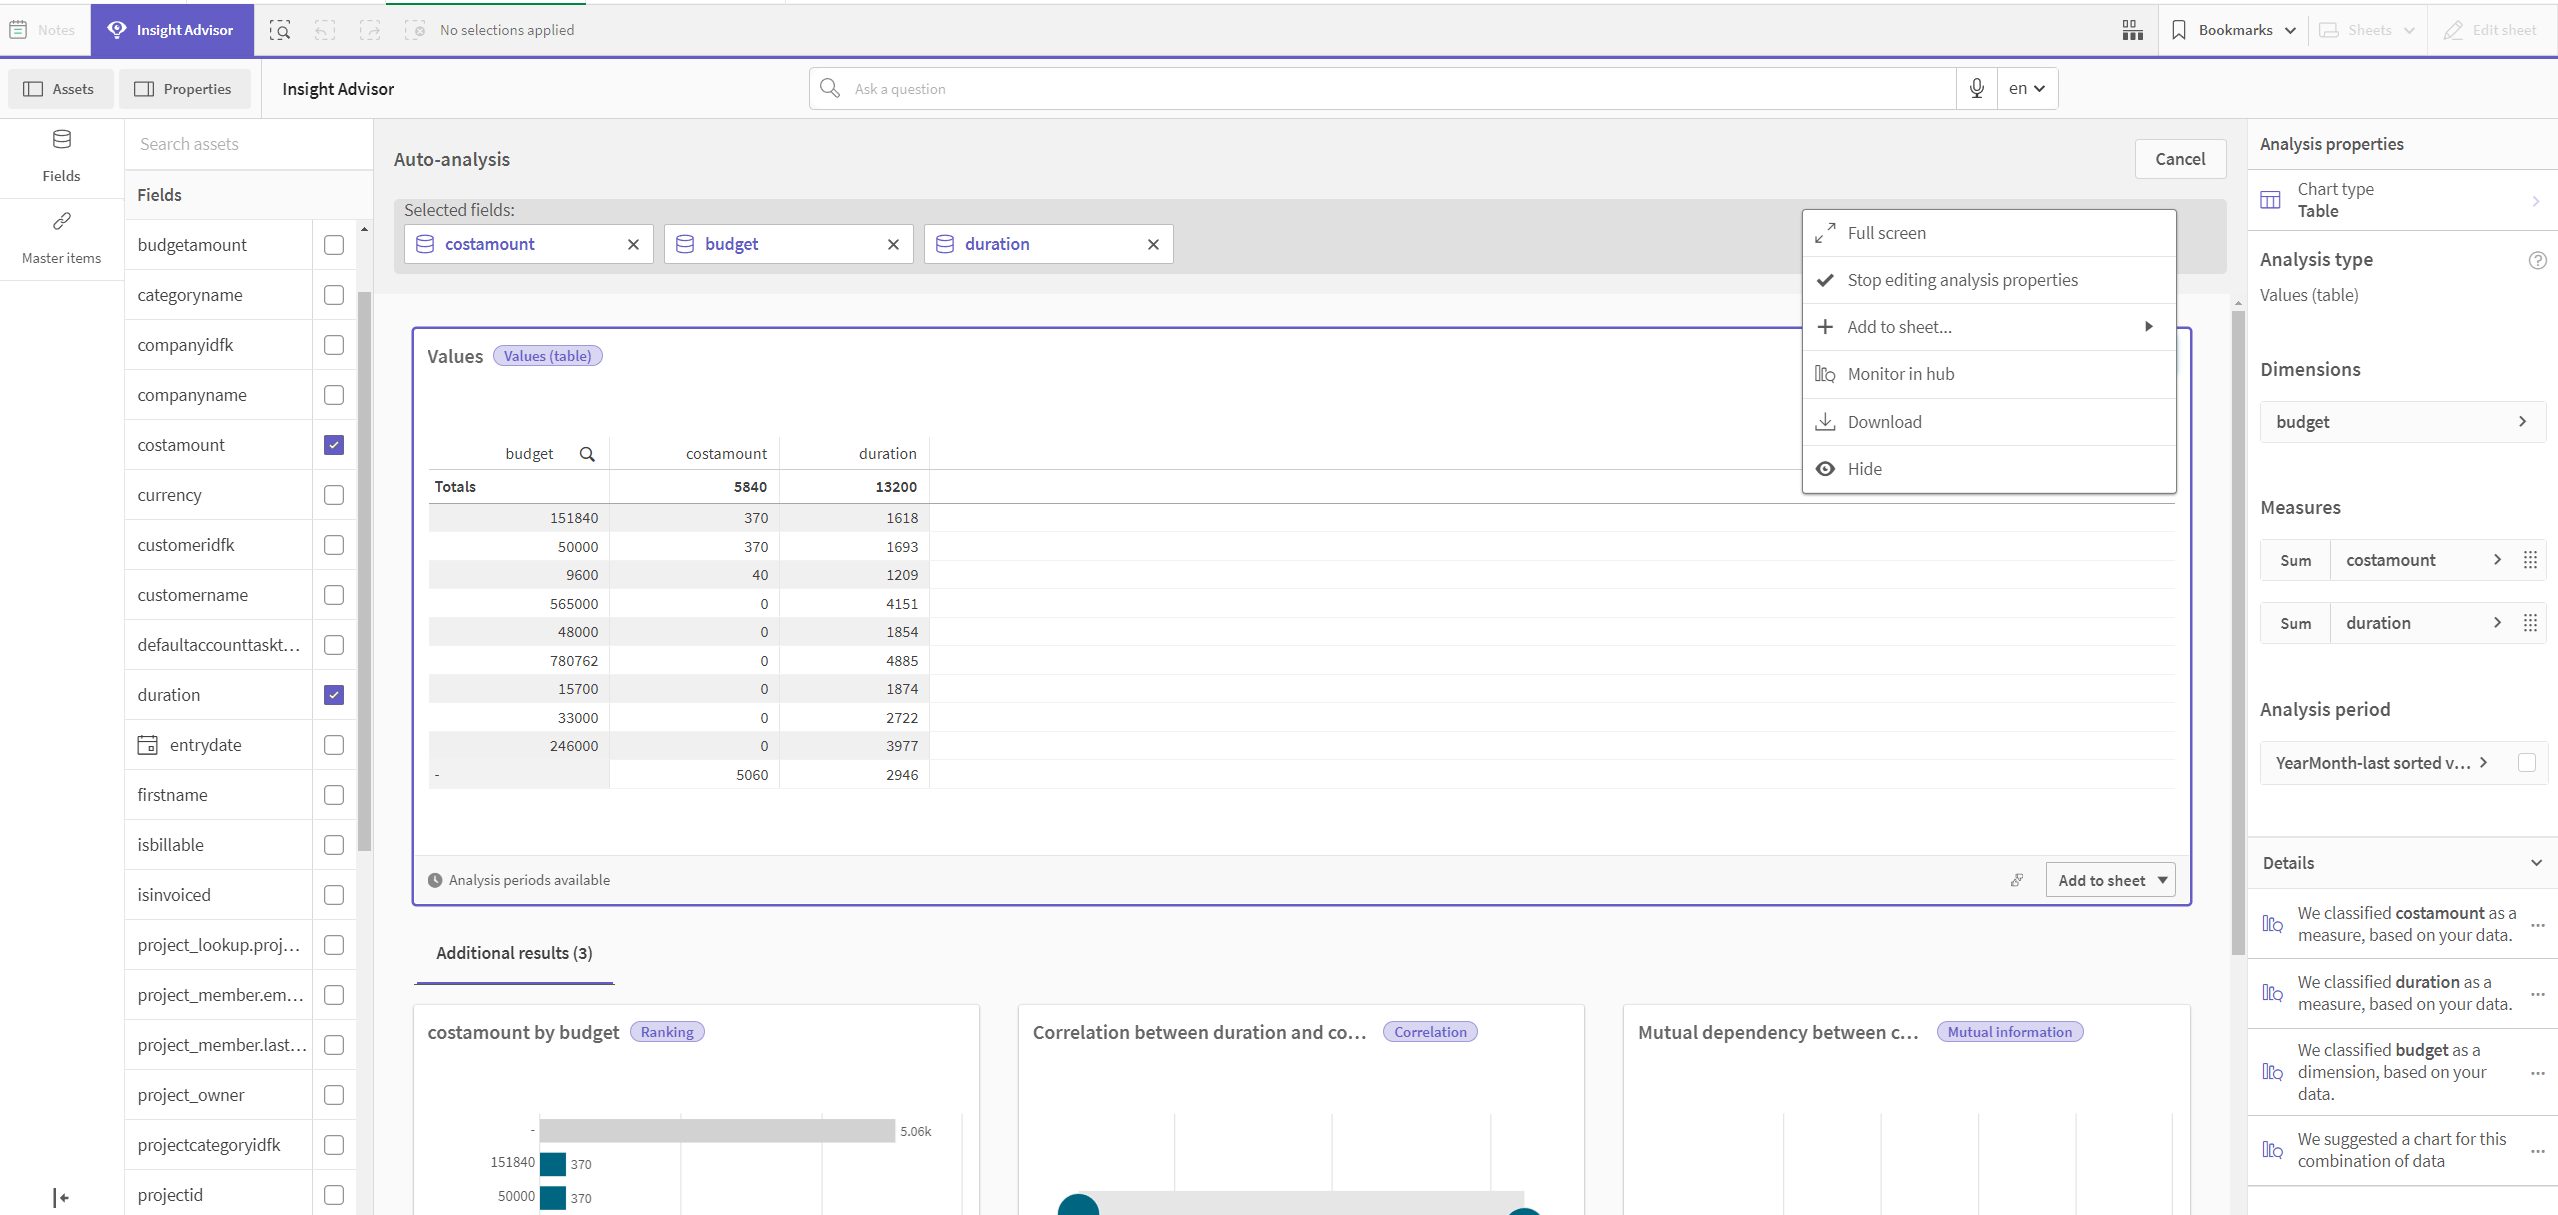Click the microphone voice input icon
Screen dimensions: 2558x1215
1976,89
